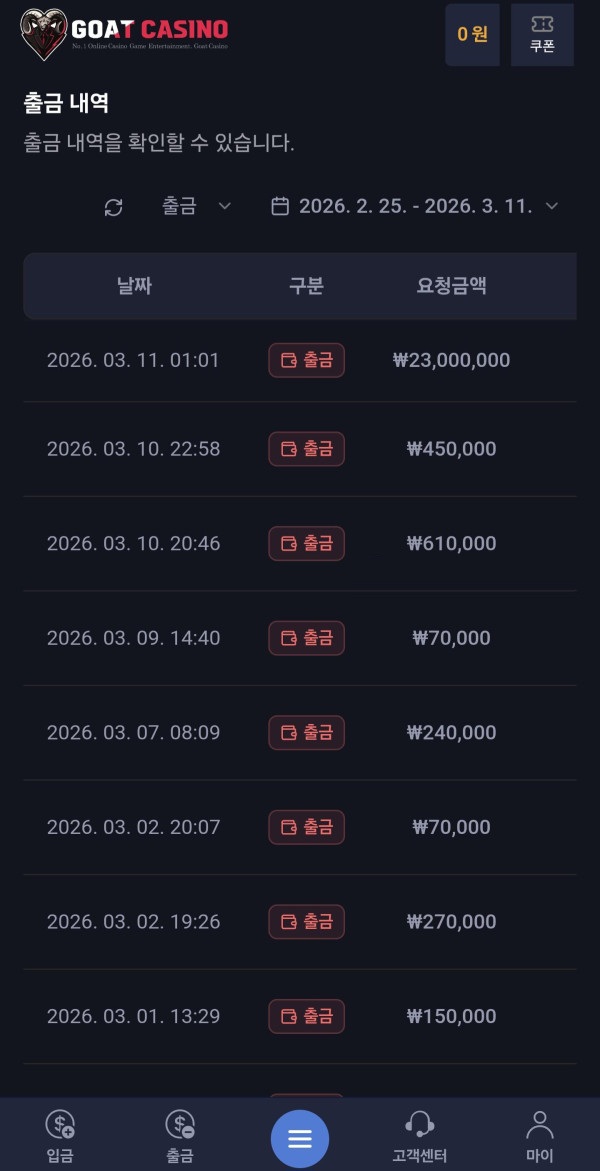Open the calendar icon for date range
Screen dimensions: 600x1171
click(x=281, y=206)
